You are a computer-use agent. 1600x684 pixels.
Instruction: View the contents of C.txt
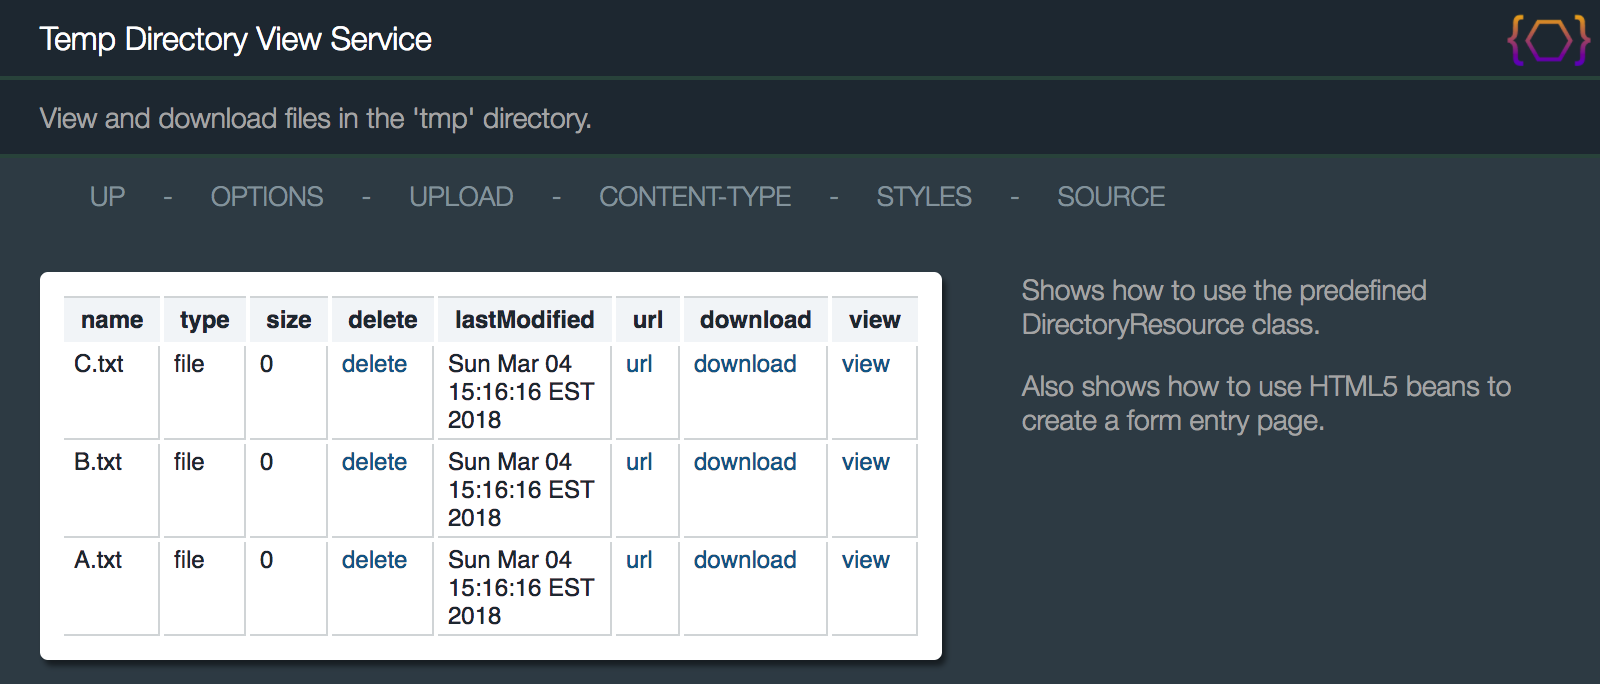tap(866, 364)
